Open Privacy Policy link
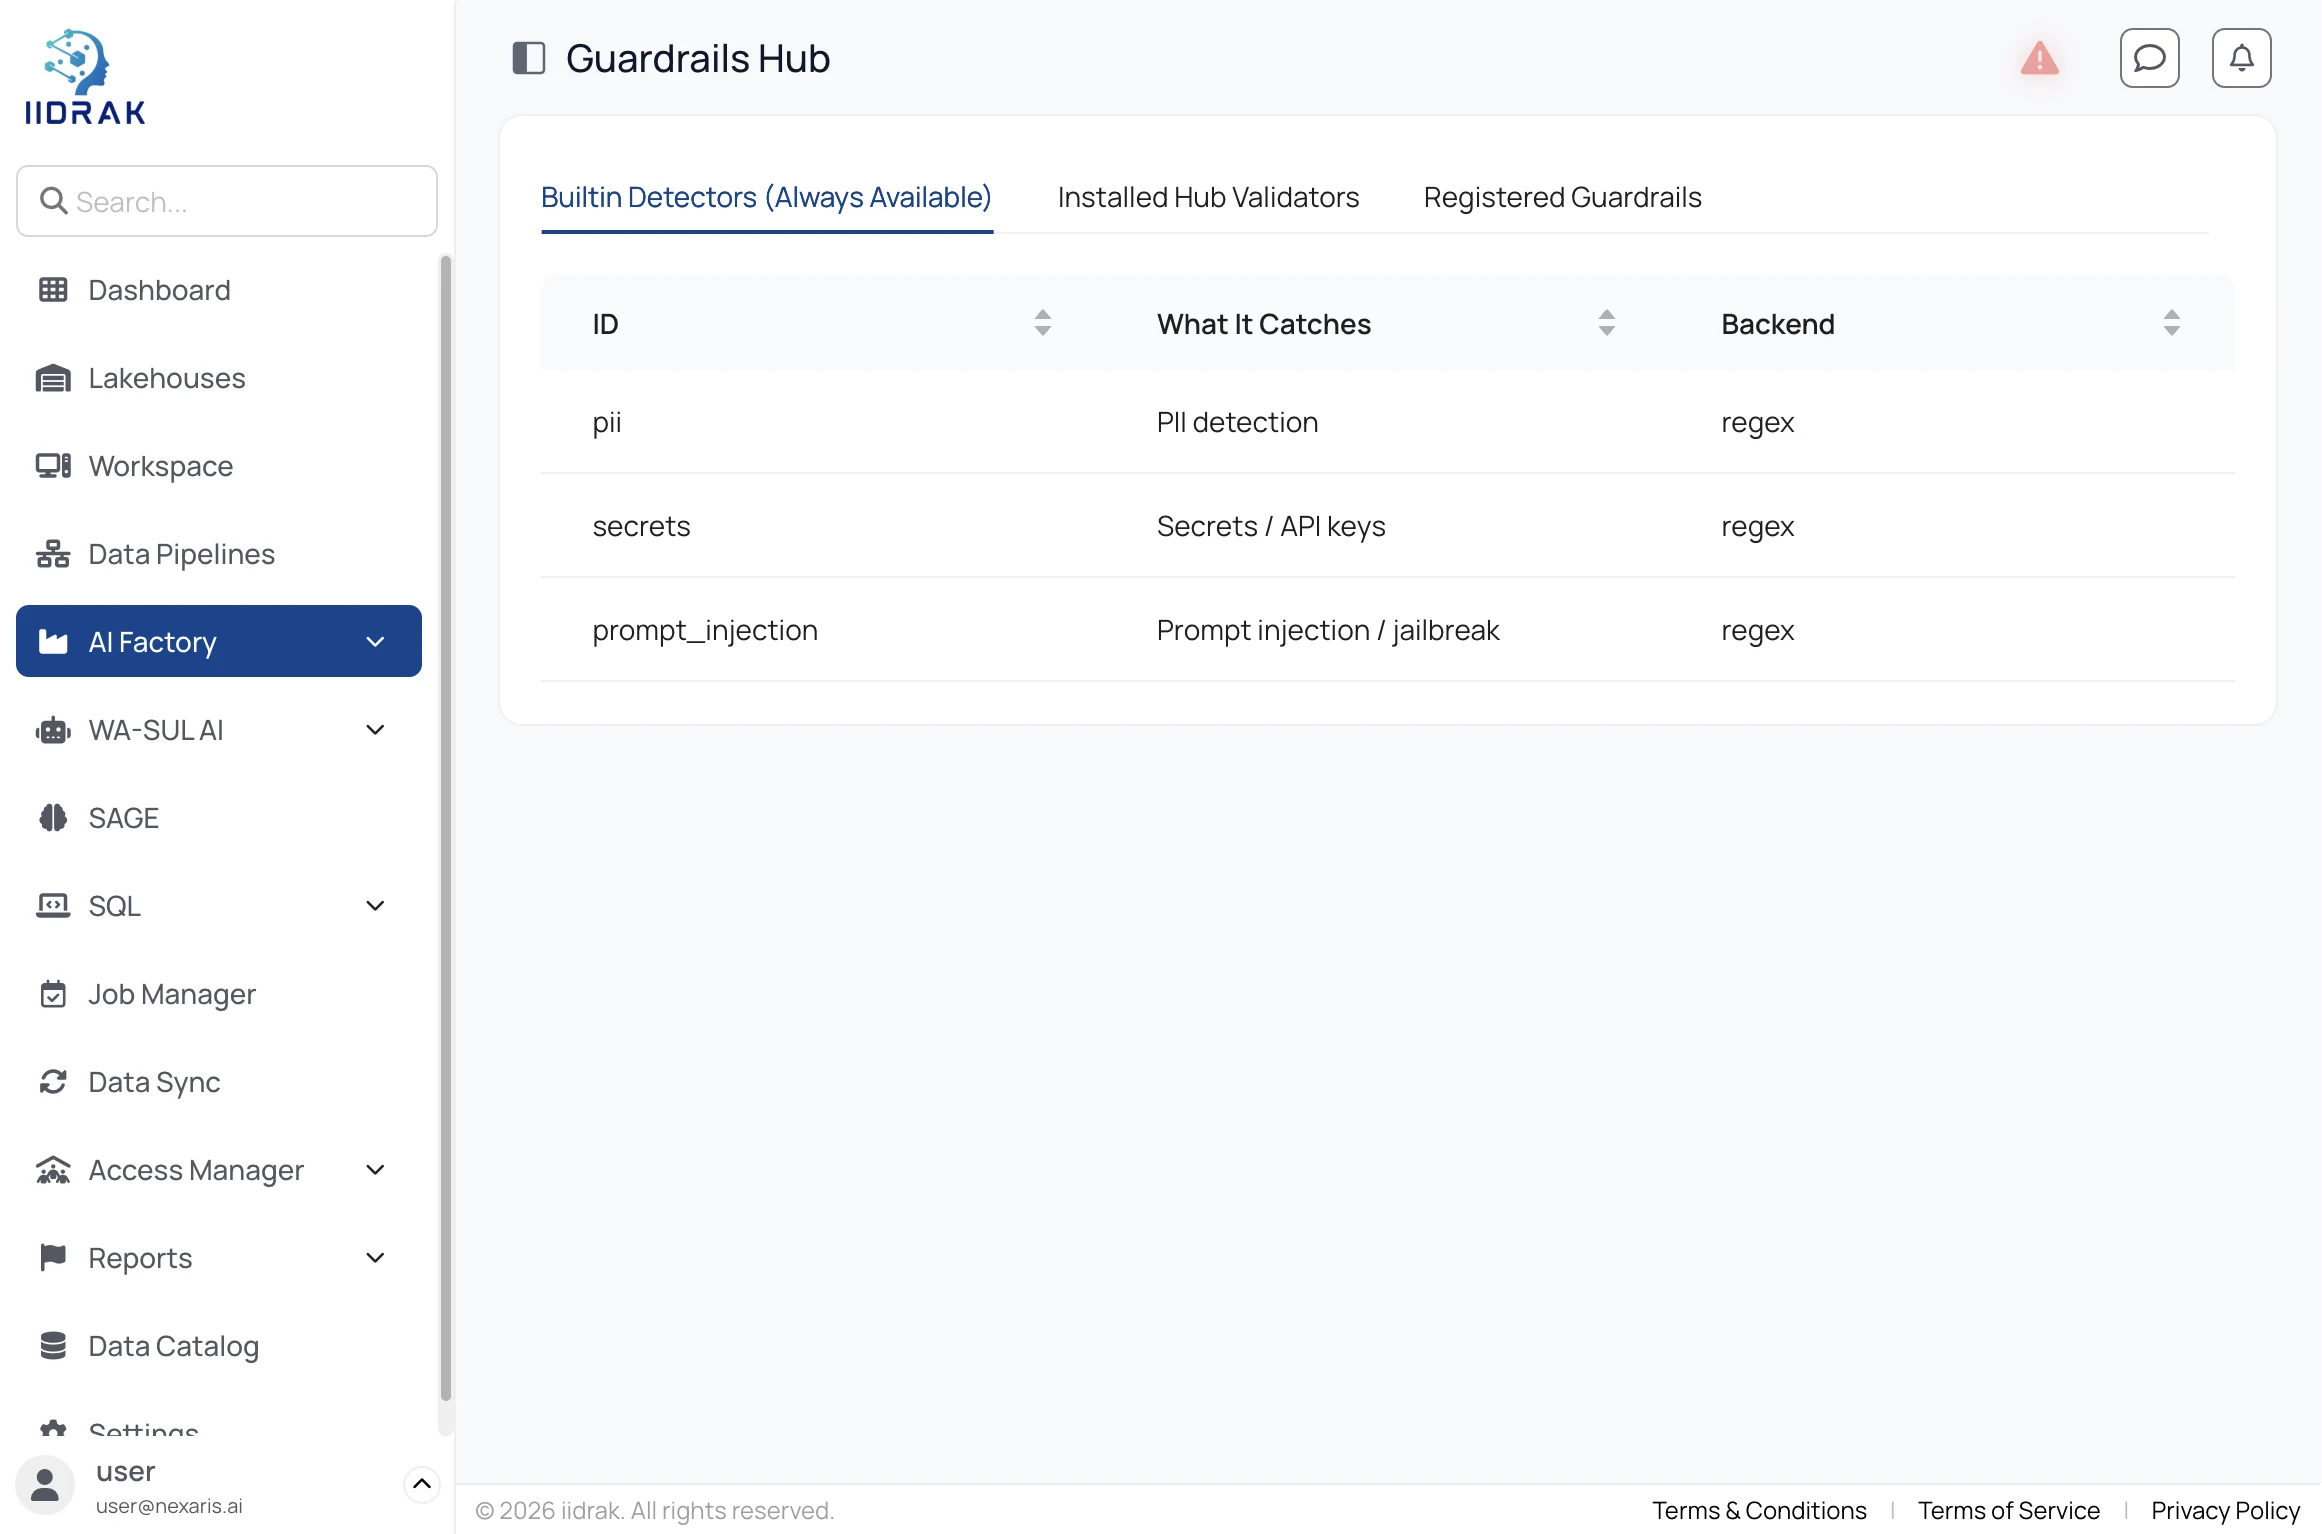The image size is (2322, 1534). [2225, 1510]
